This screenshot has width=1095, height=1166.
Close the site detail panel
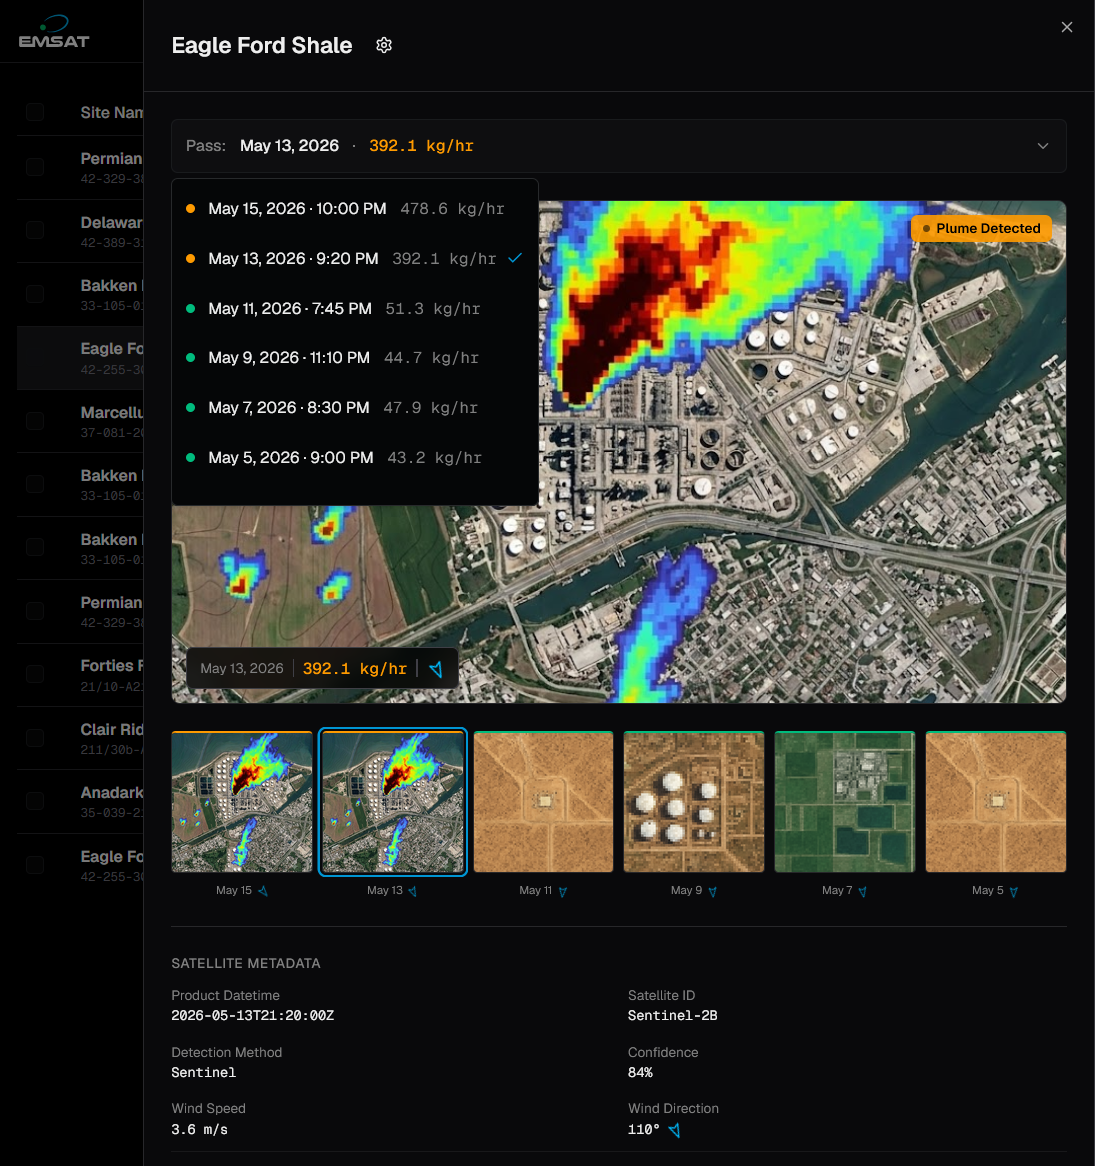pos(1067,28)
